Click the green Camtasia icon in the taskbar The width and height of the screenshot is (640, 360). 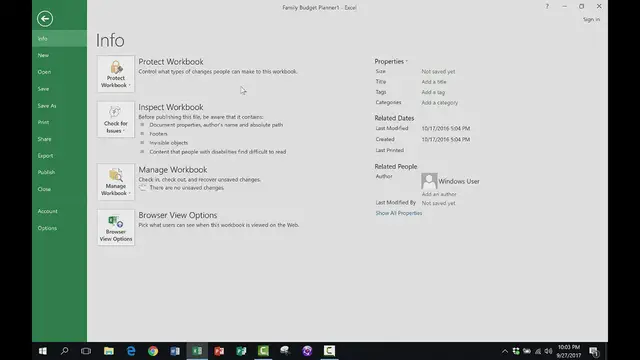coord(263,351)
